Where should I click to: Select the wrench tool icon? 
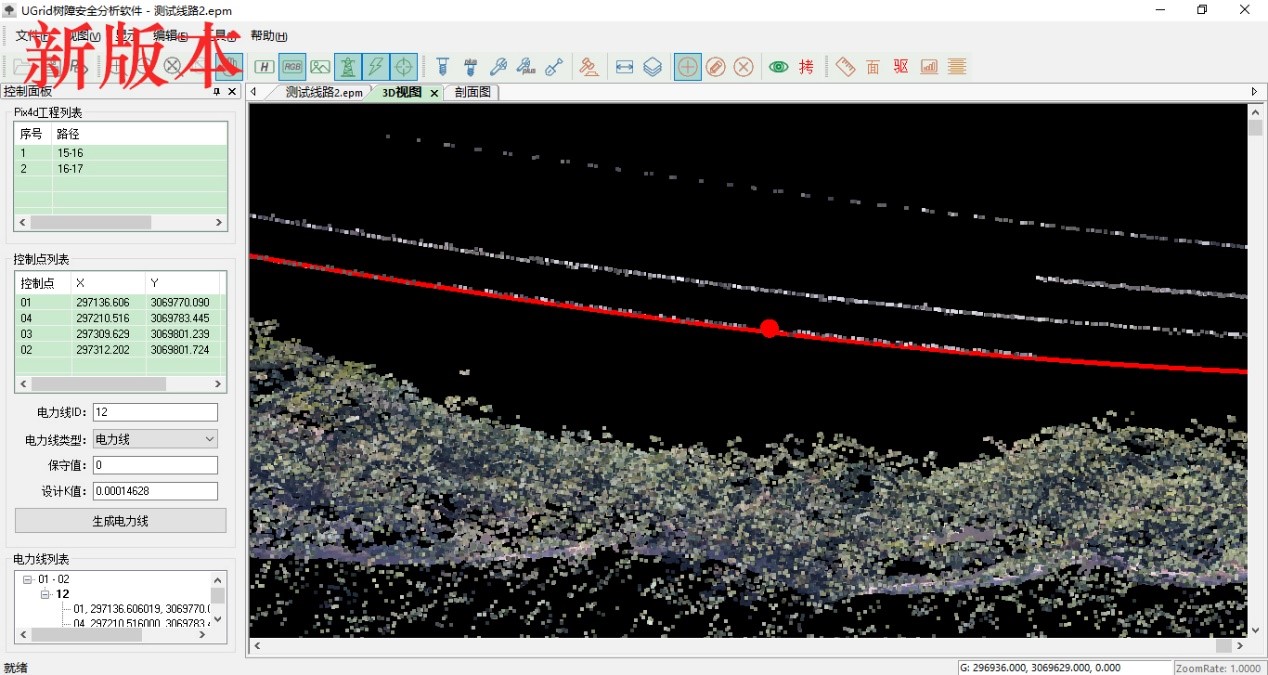click(498, 67)
